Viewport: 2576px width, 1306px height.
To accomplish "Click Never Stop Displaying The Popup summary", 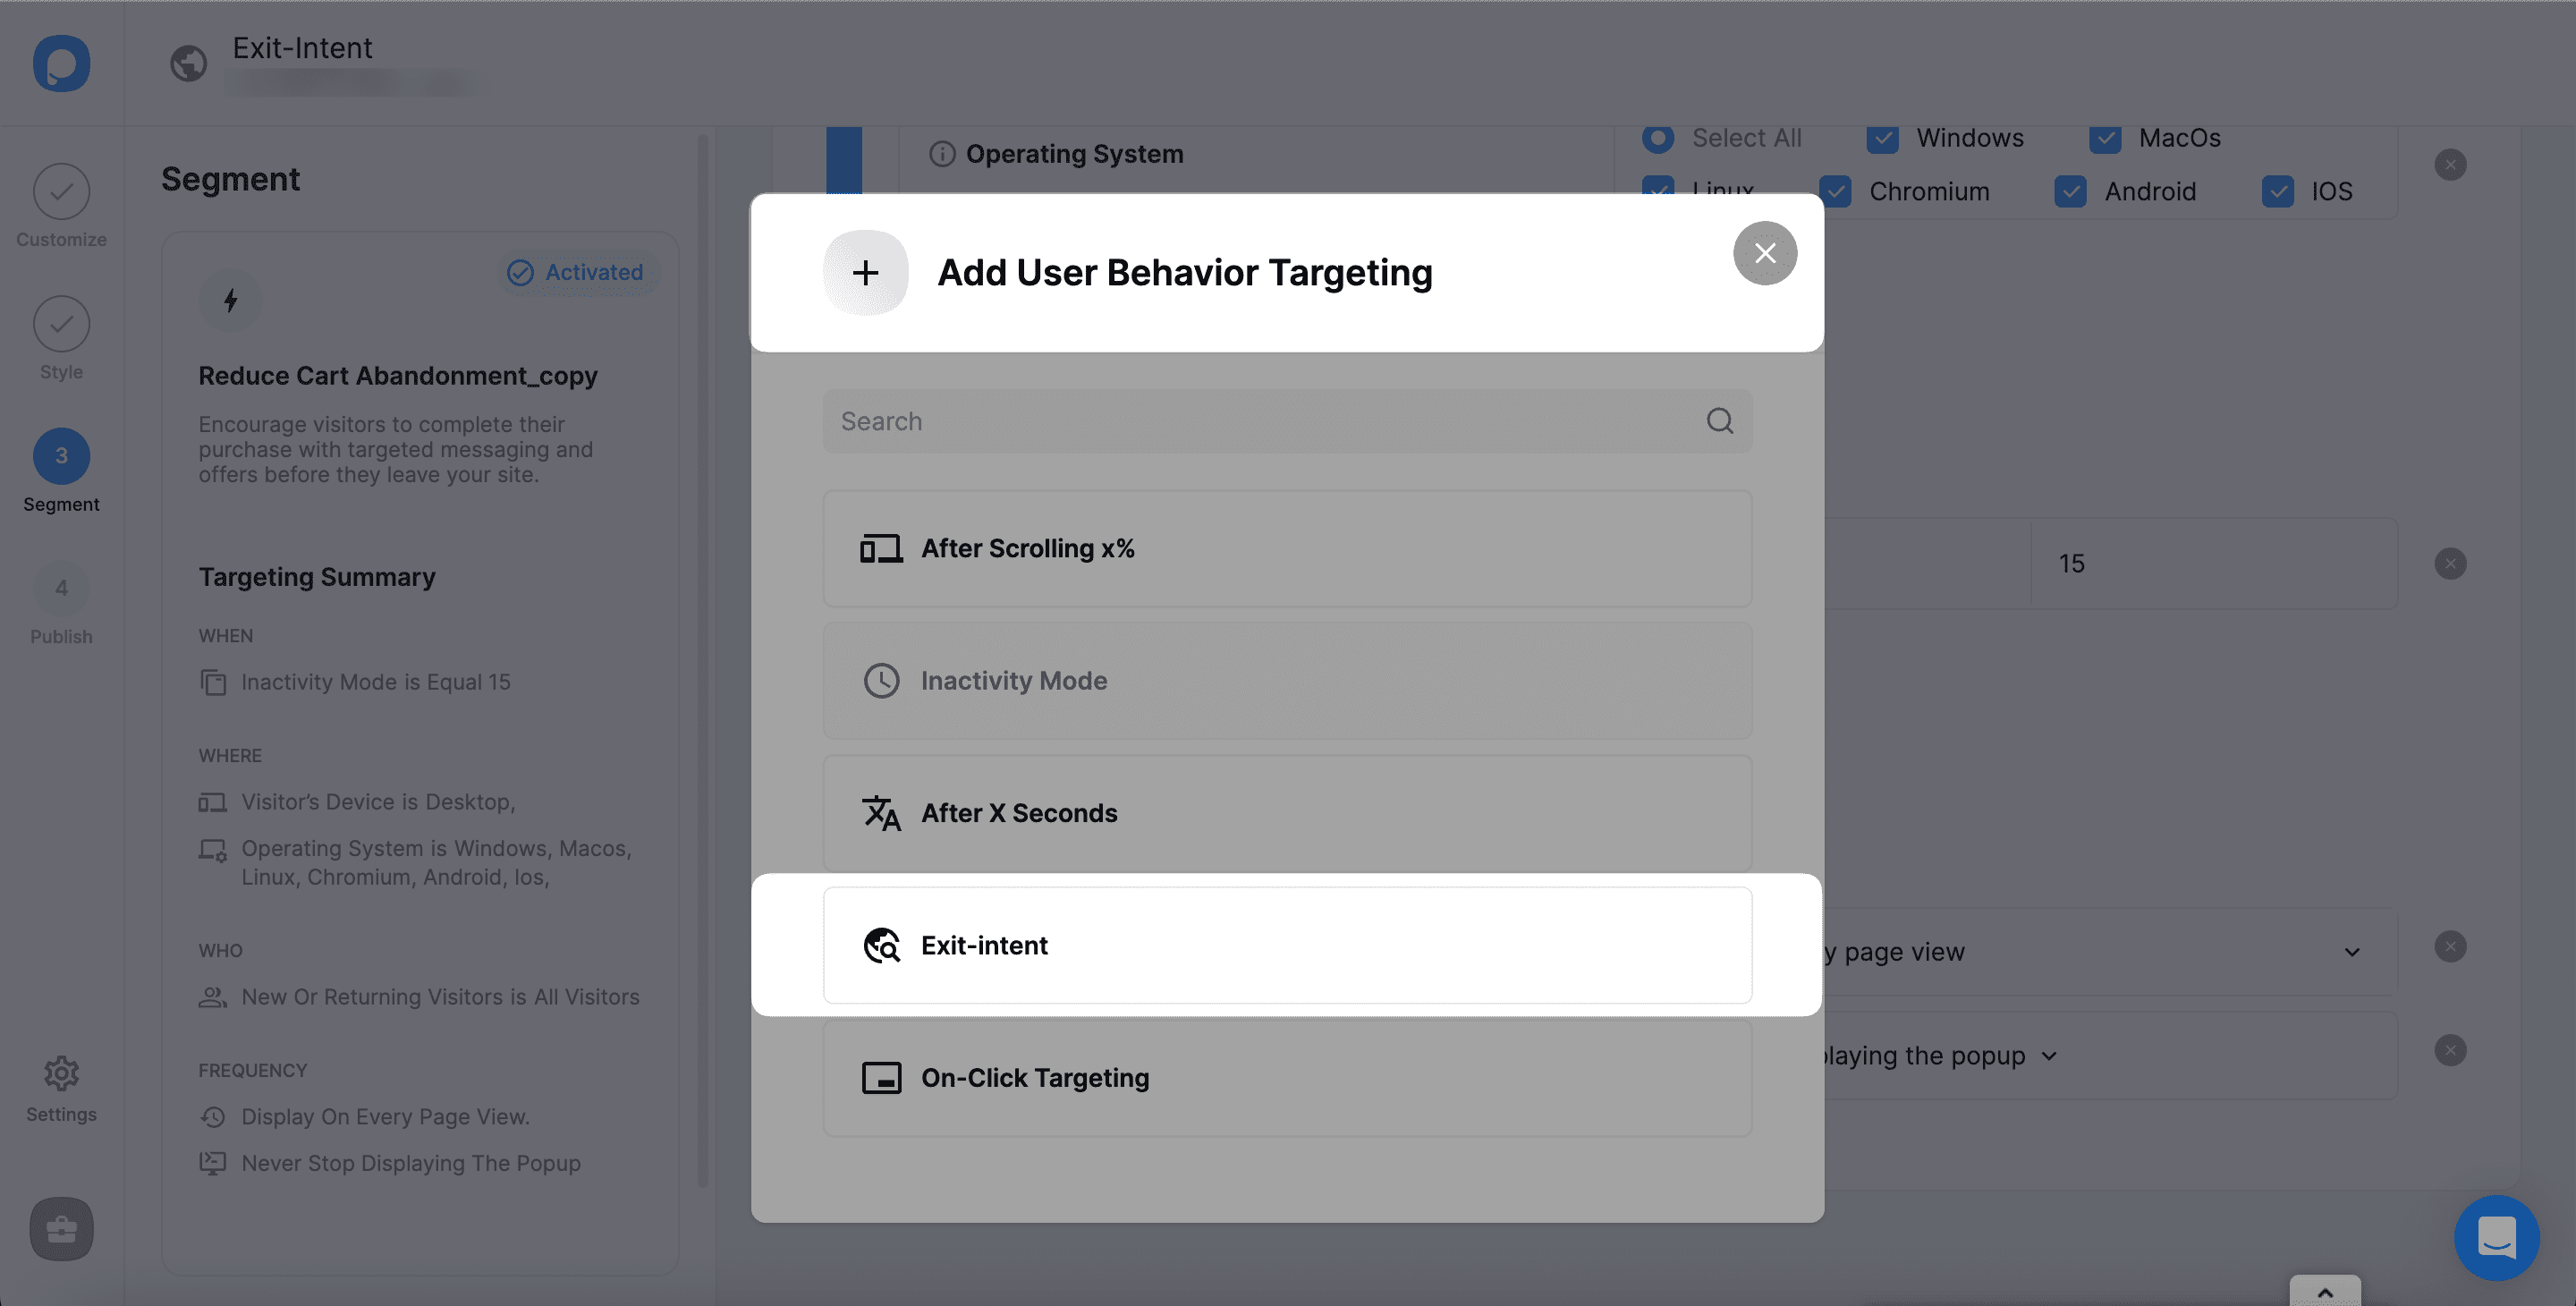I will click(x=411, y=1163).
